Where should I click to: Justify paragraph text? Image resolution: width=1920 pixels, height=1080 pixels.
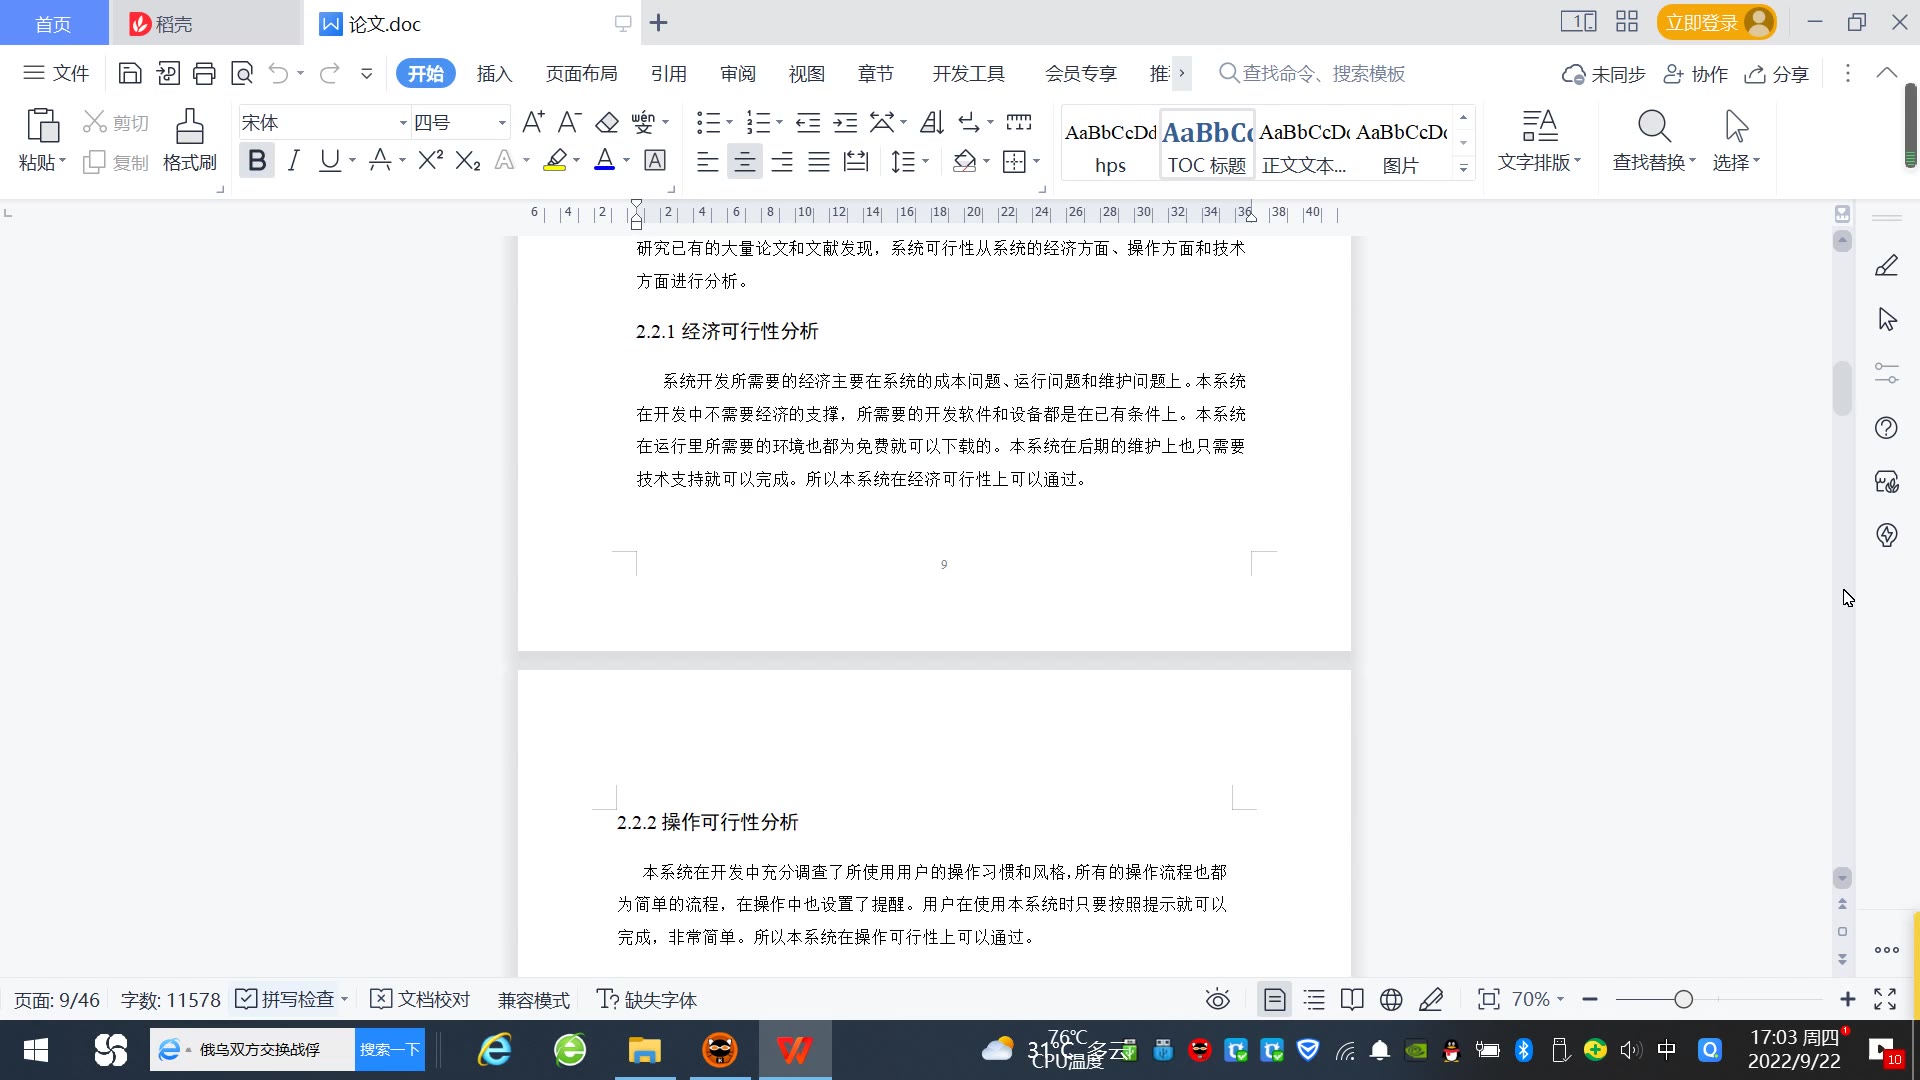[x=819, y=161]
